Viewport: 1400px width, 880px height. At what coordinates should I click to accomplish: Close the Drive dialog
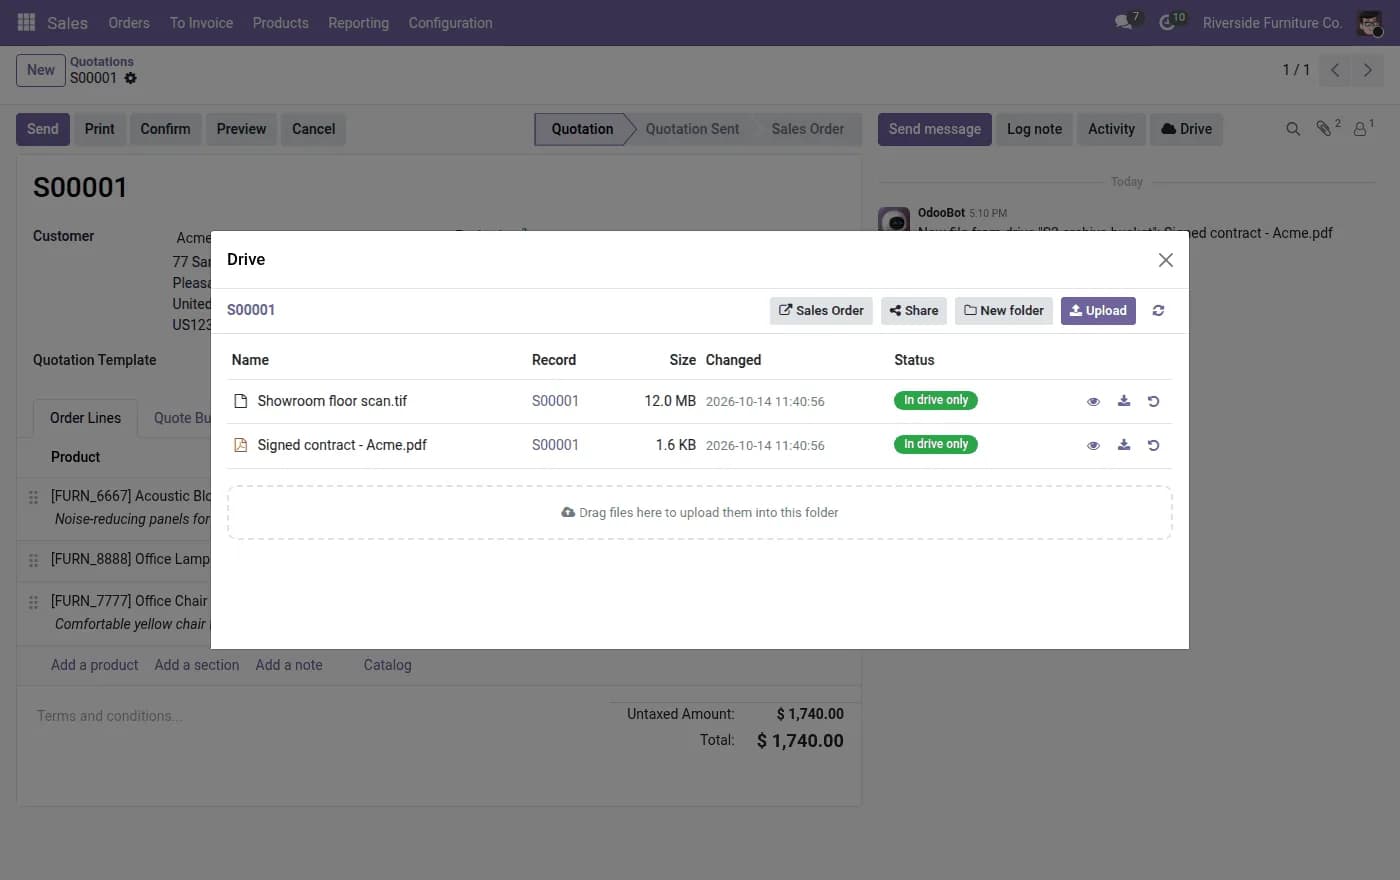pos(1165,260)
